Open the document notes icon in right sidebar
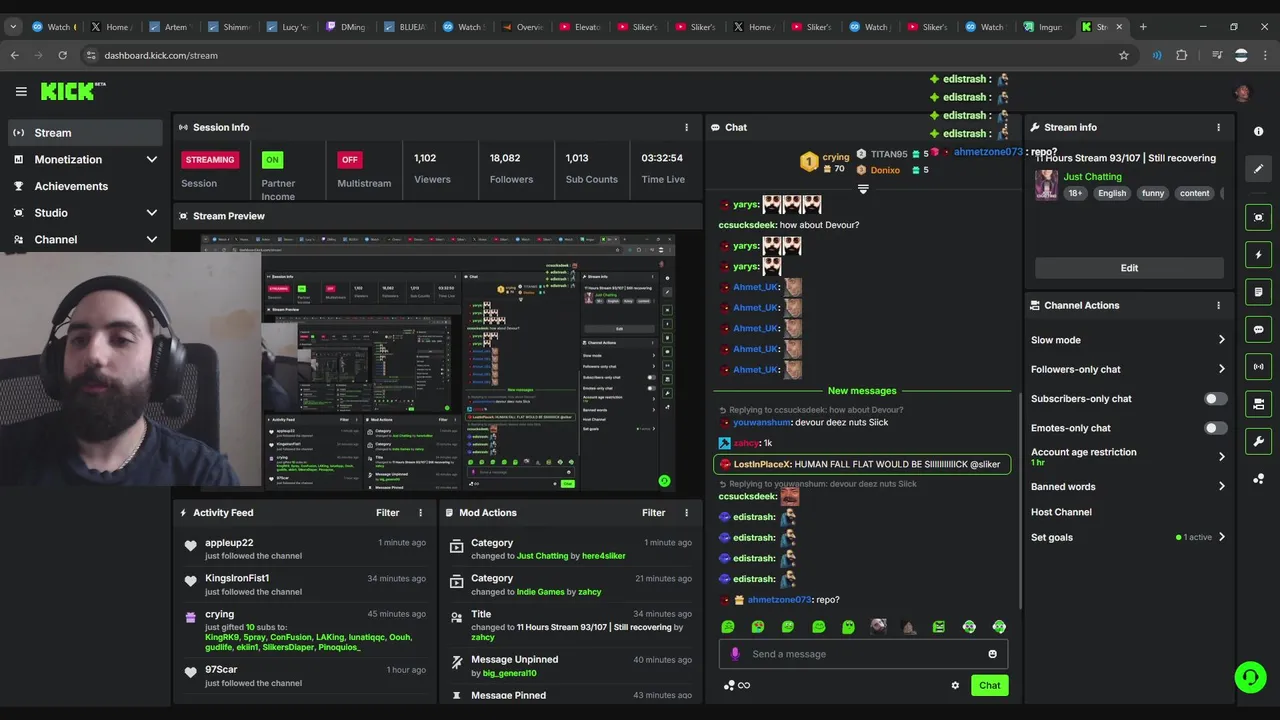This screenshot has width=1280, height=720. 1258,292
